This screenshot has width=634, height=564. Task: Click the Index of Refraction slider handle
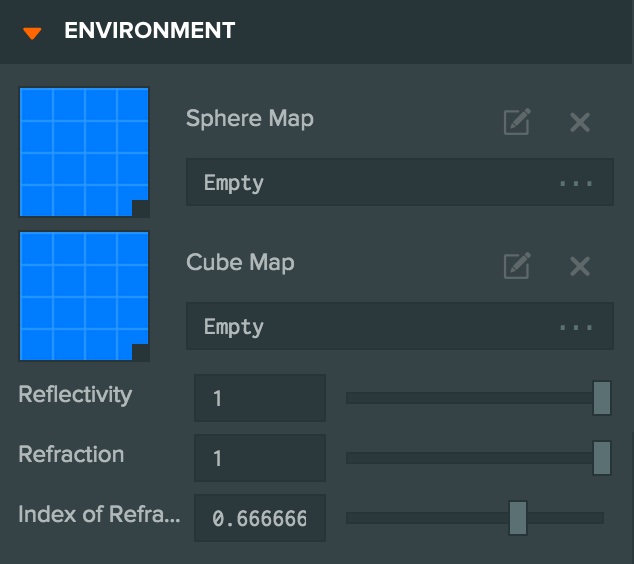tap(517, 518)
